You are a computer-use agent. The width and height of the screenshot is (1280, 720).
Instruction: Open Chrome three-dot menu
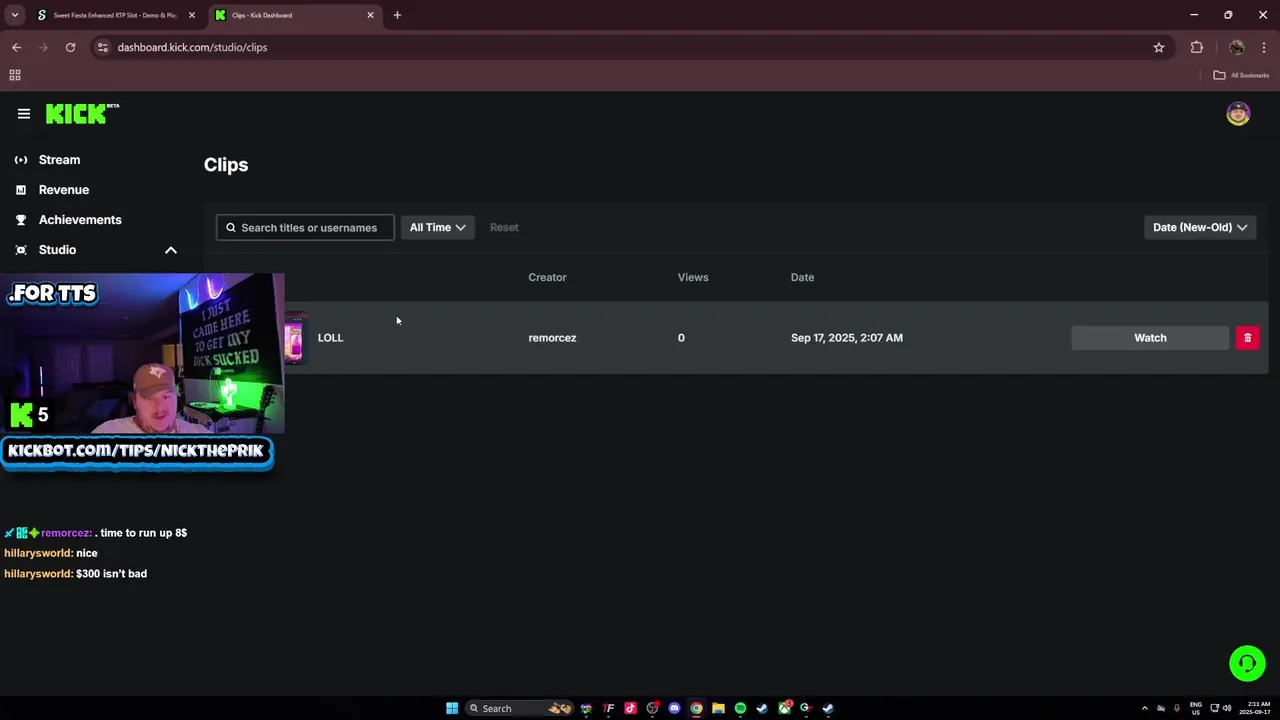(x=1264, y=47)
